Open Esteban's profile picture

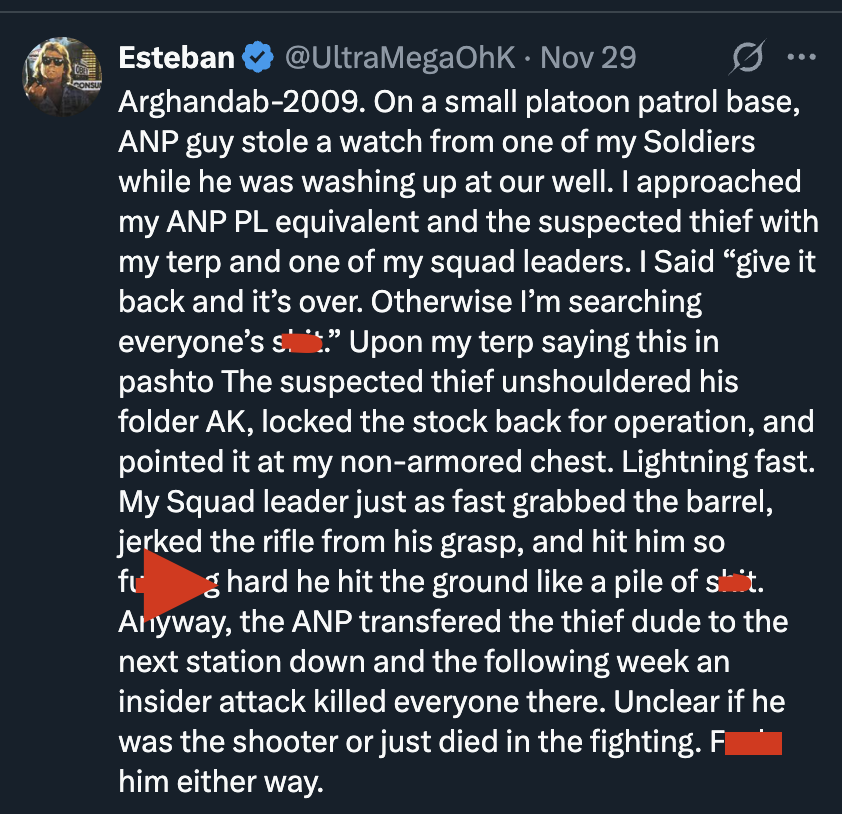[x=62, y=79]
